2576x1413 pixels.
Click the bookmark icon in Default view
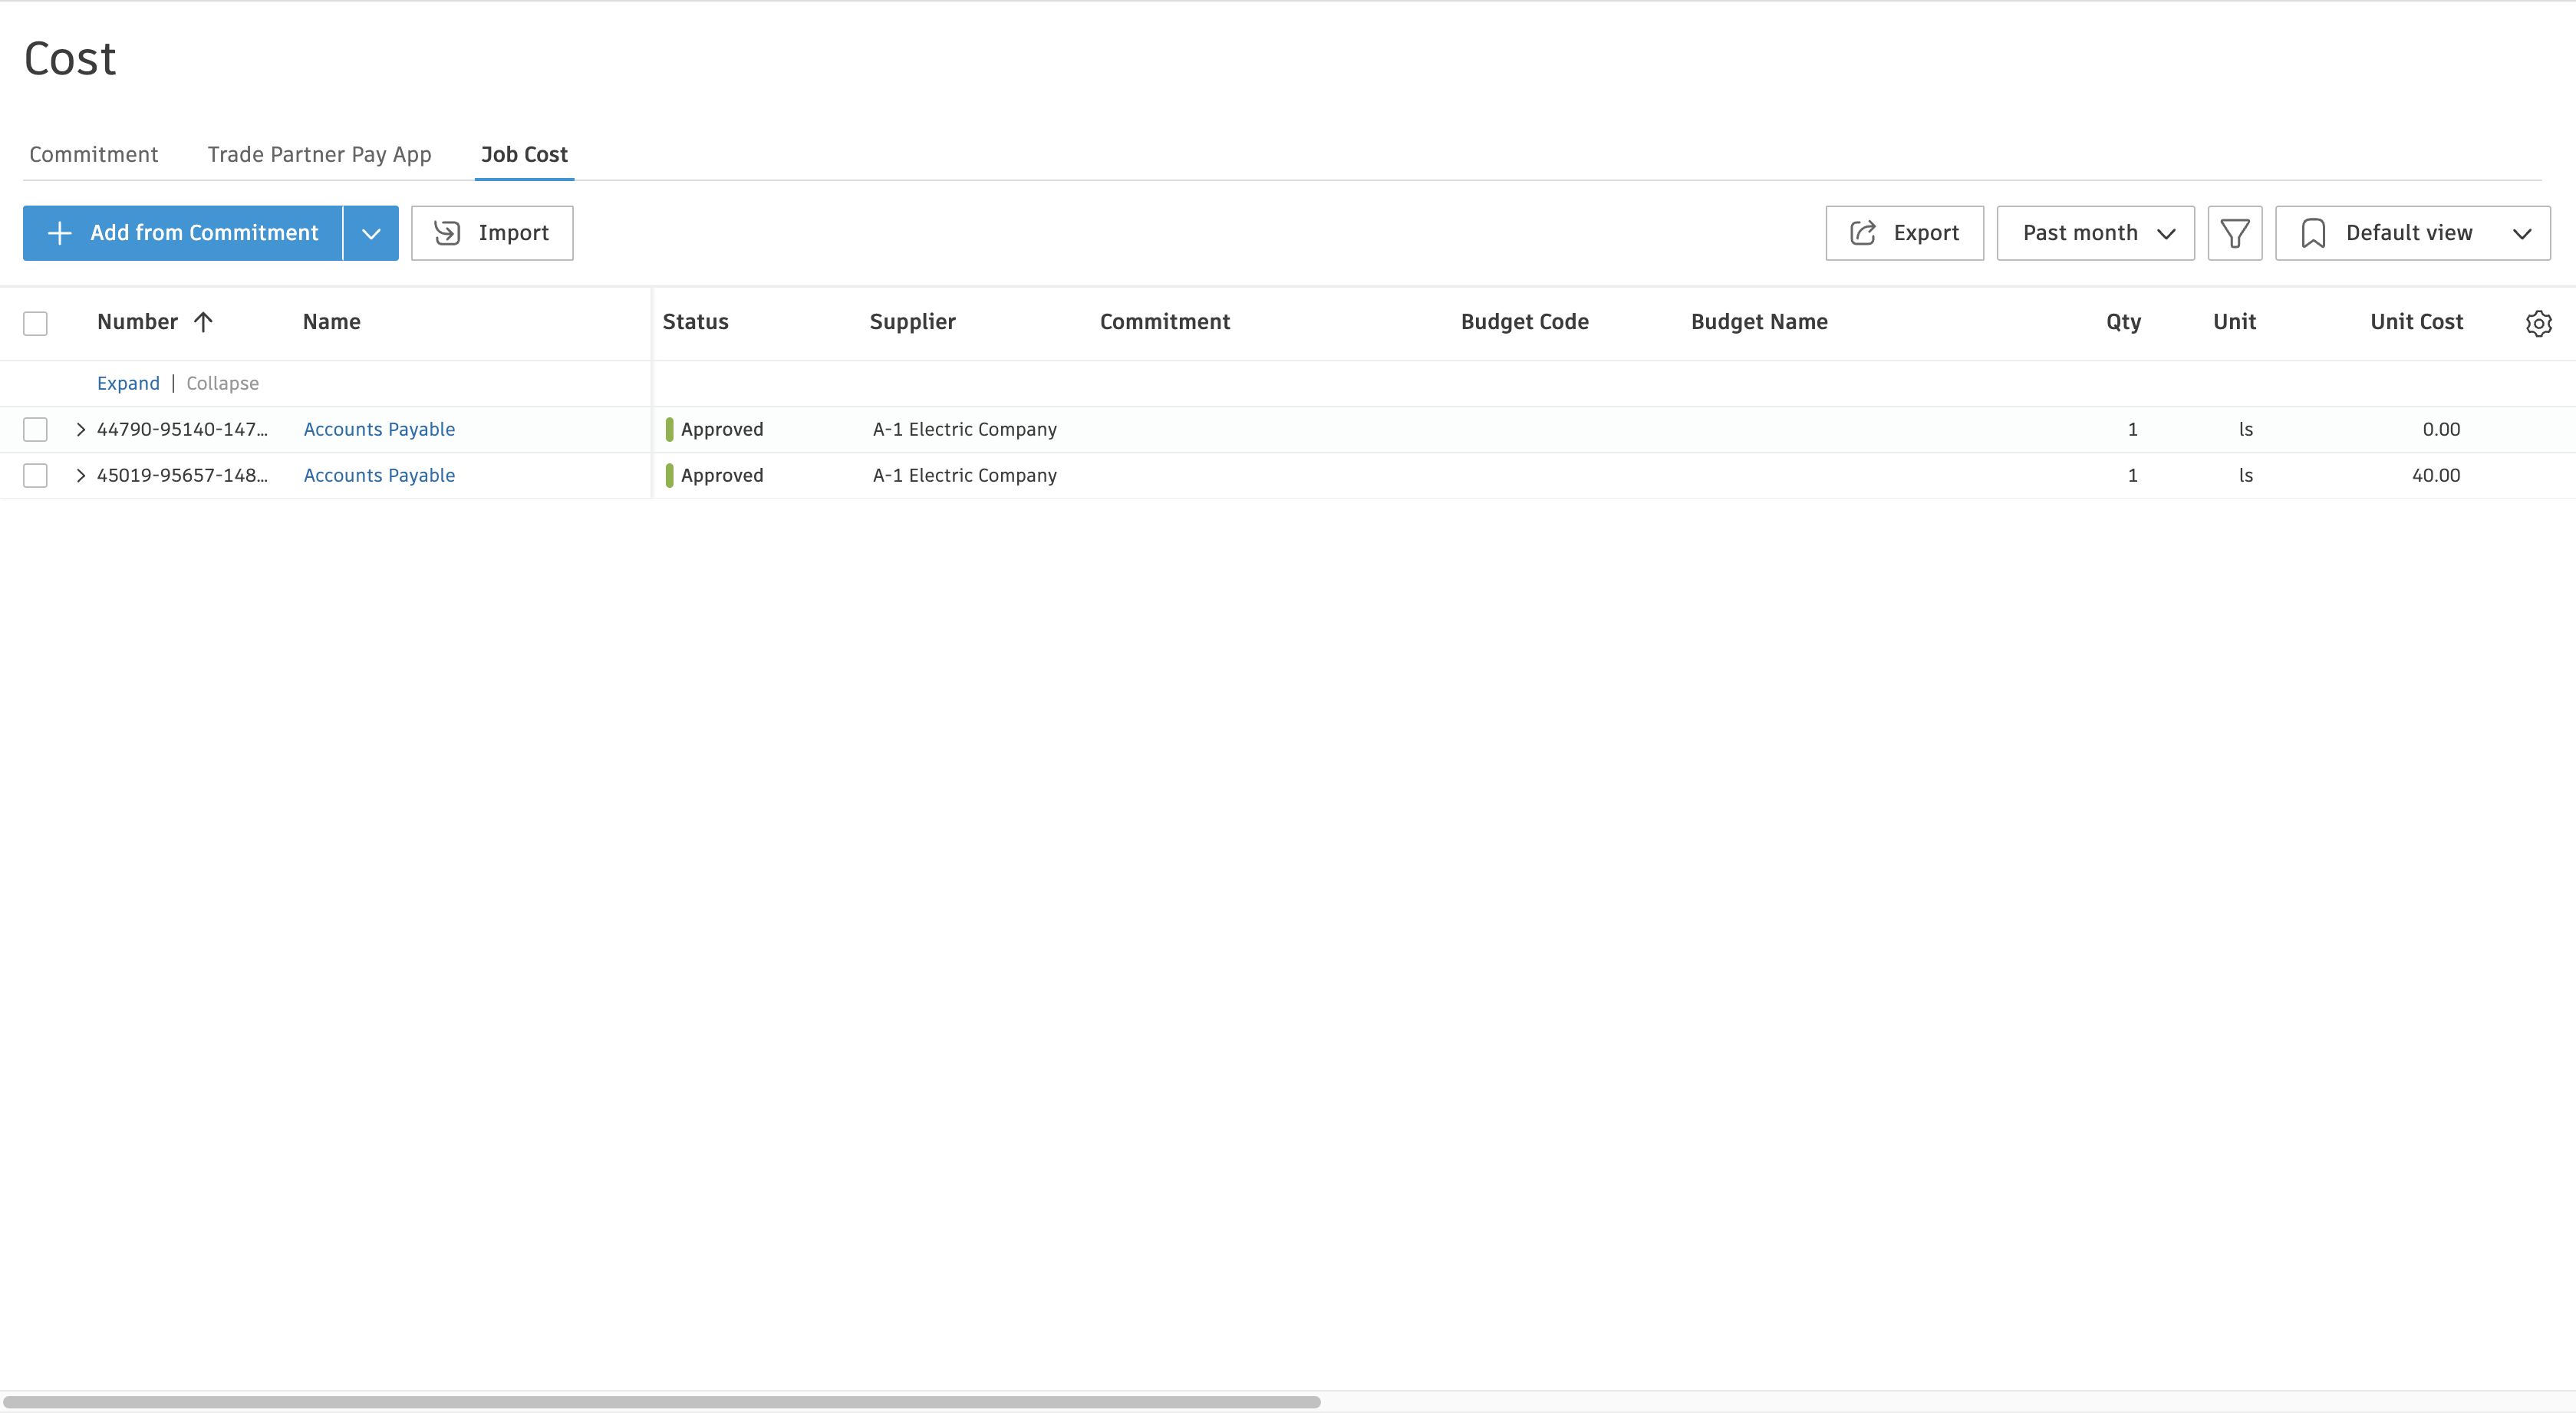pos(2312,233)
